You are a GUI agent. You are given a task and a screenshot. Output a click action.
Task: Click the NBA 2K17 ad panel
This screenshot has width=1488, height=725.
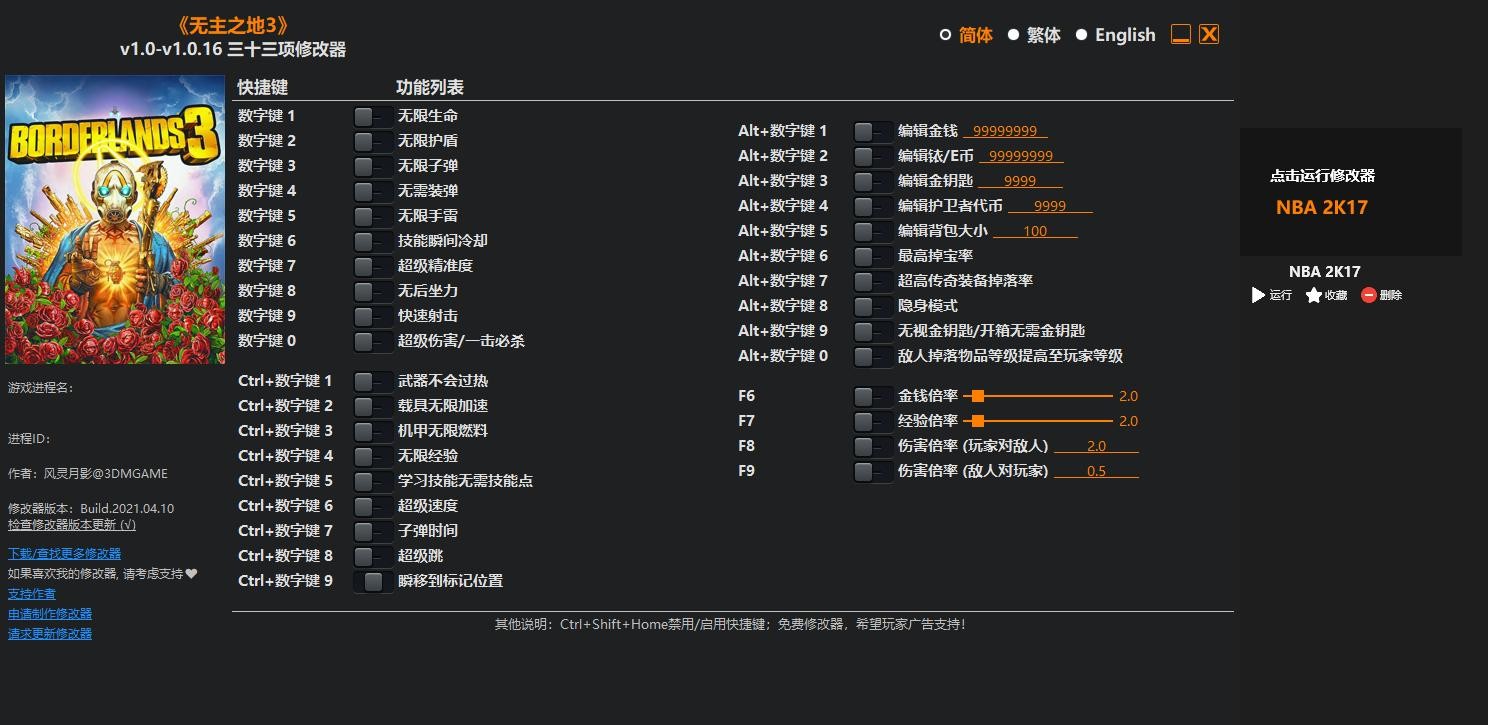tap(1351, 192)
